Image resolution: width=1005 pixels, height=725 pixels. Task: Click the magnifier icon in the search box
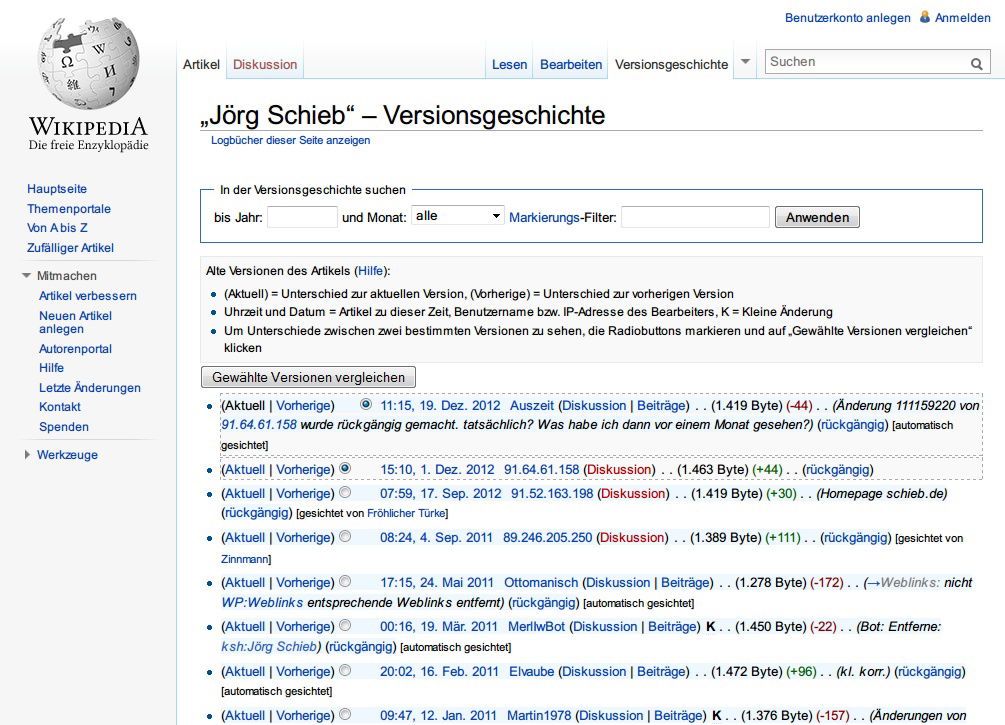coord(977,63)
